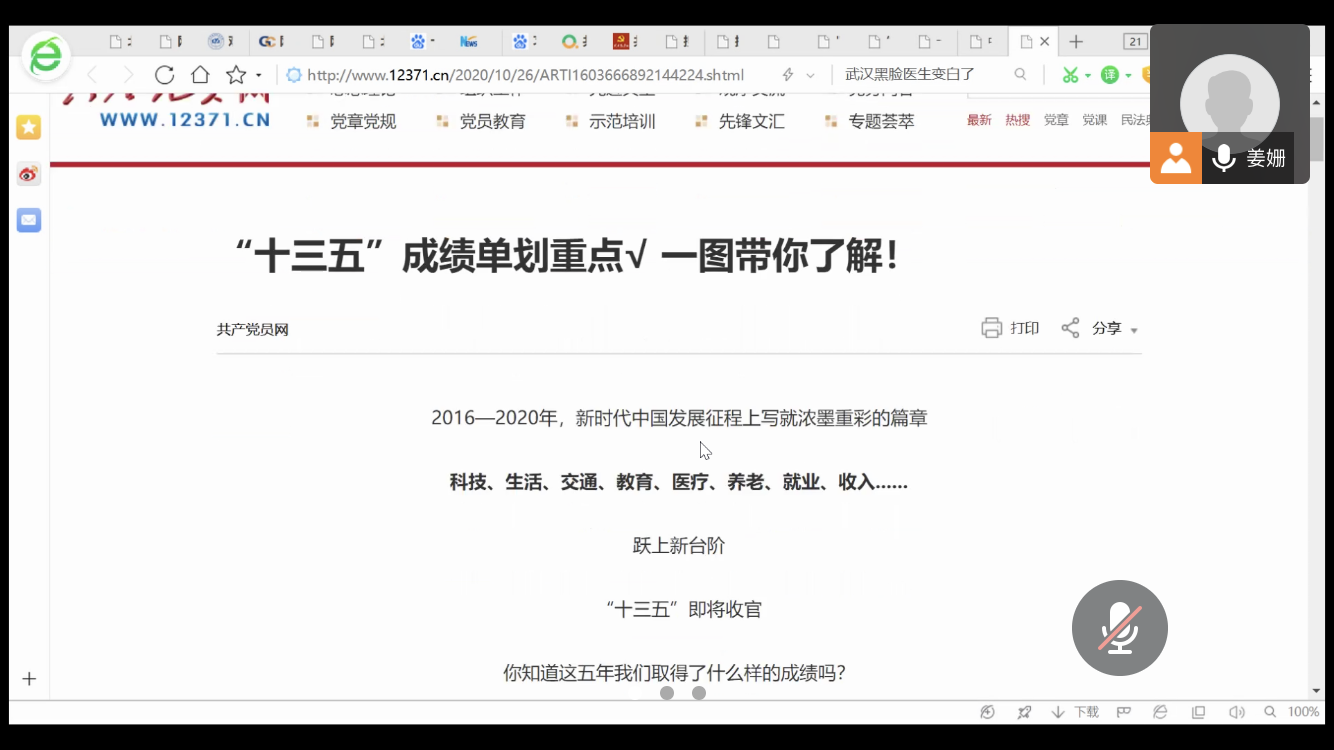
Task: Click the scissors screenshot tool icon
Action: click(1070, 75)
